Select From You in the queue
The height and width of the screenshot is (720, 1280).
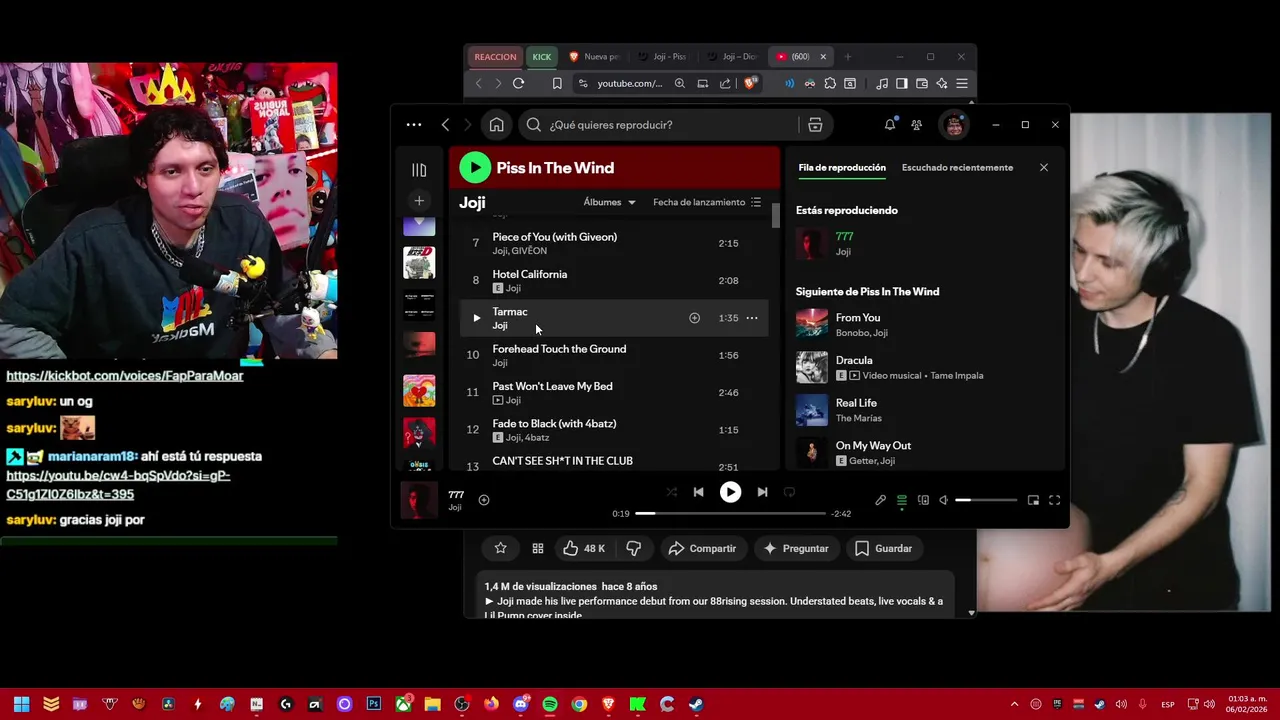(925, 324)
